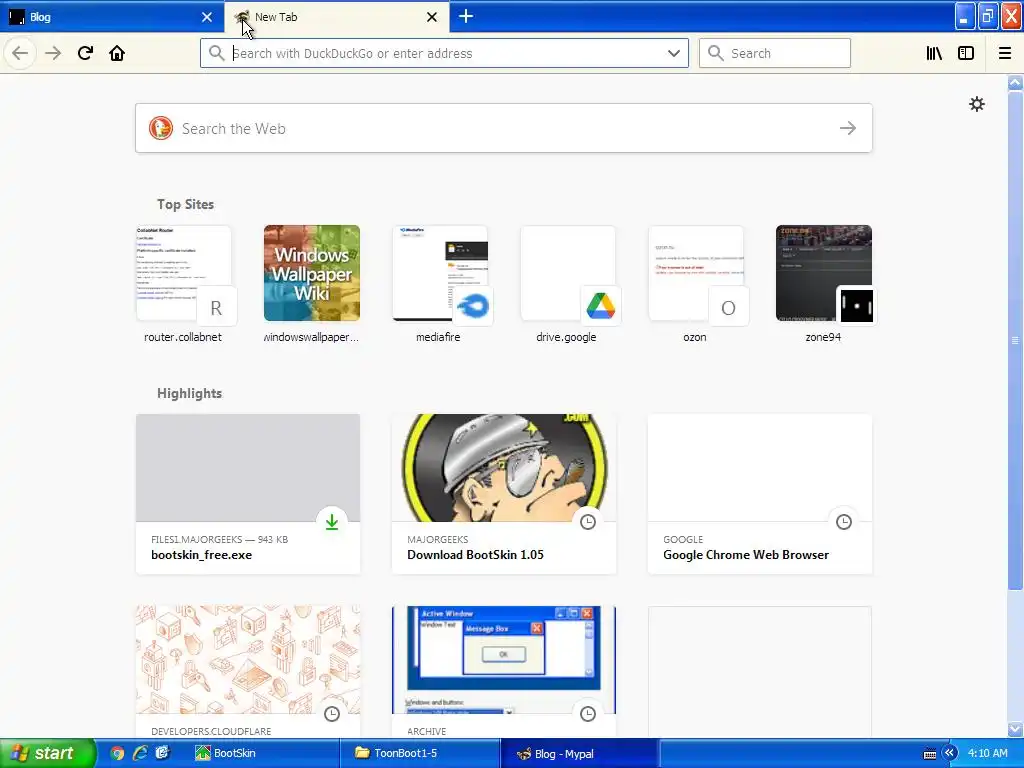Open the home page button
Viewport: 1024px width, 768px height.
click(117, 53)
